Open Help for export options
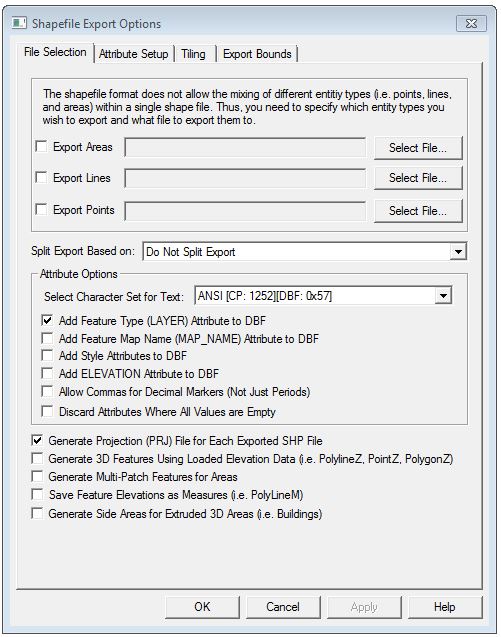 (445, 607)
